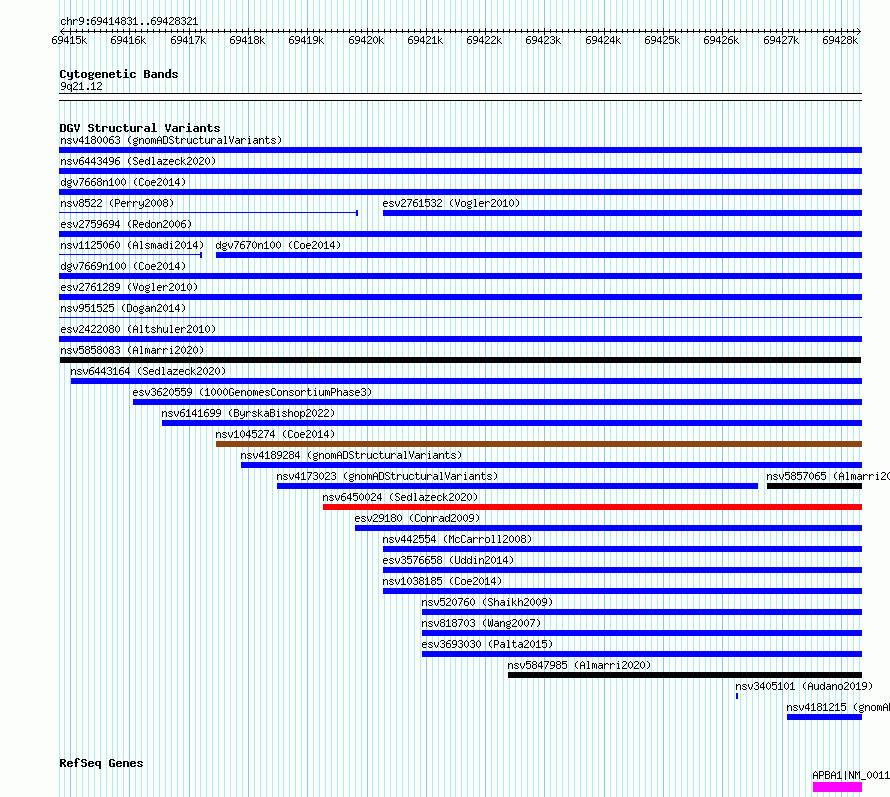Select nsv6141699 (ByrskaBishop2022) label
Viewport: 890px width, 797px height.
pyautogui.click(x=248, y=413)
